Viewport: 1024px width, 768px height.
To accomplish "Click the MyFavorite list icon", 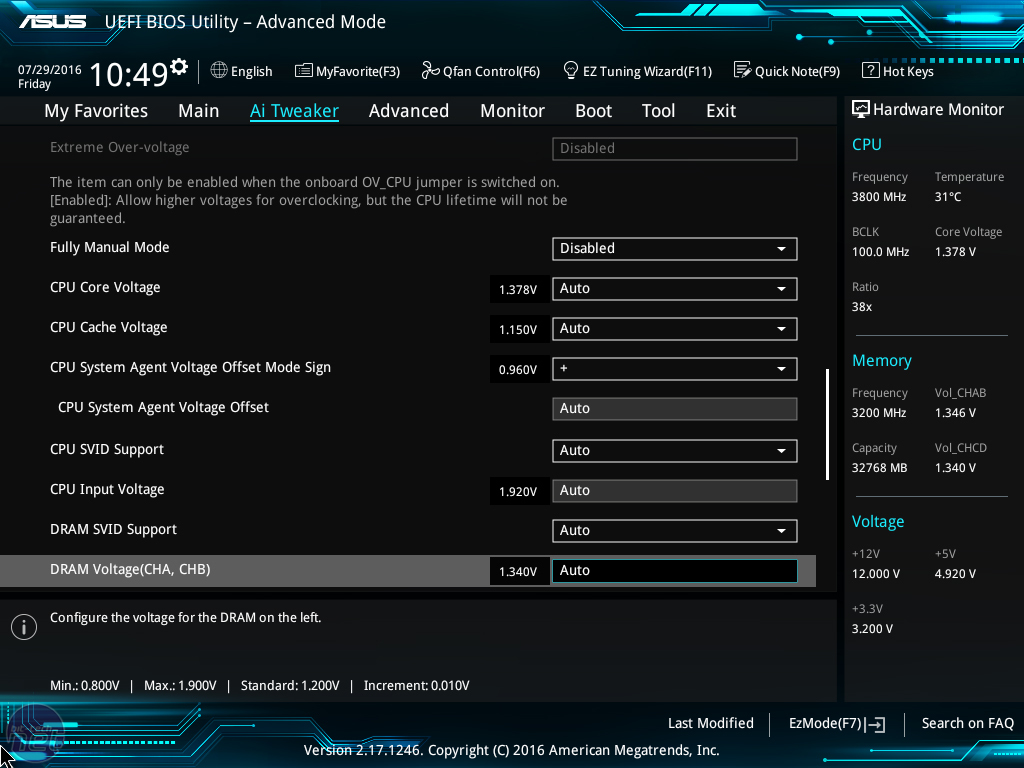I will [x=303, y=71].
